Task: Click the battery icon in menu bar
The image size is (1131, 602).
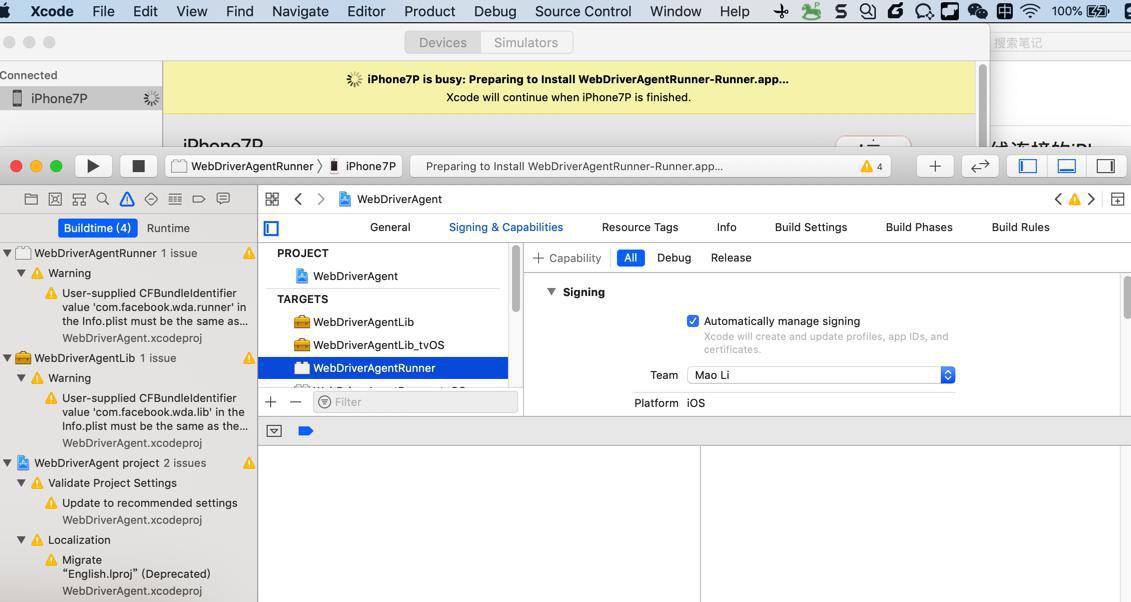Action: pyautogui.click(x=1098, y=11)
